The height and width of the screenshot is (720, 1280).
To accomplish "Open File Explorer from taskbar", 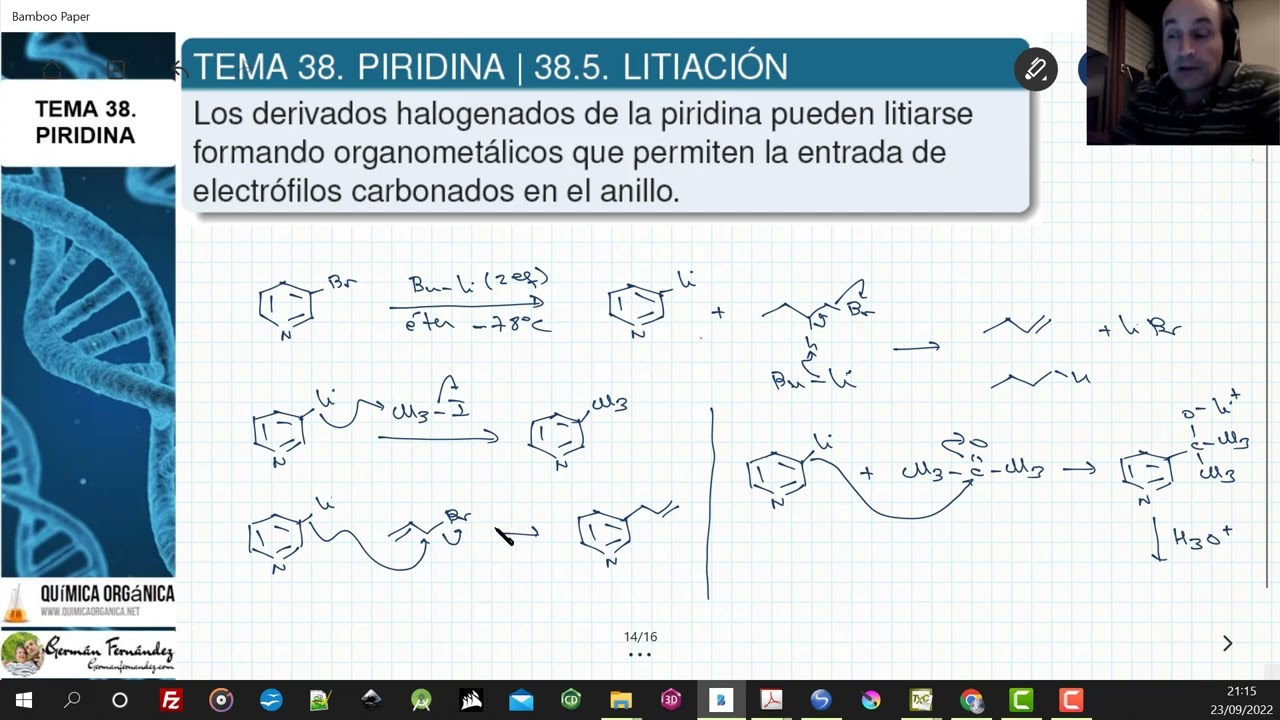I will coord(621,700).
